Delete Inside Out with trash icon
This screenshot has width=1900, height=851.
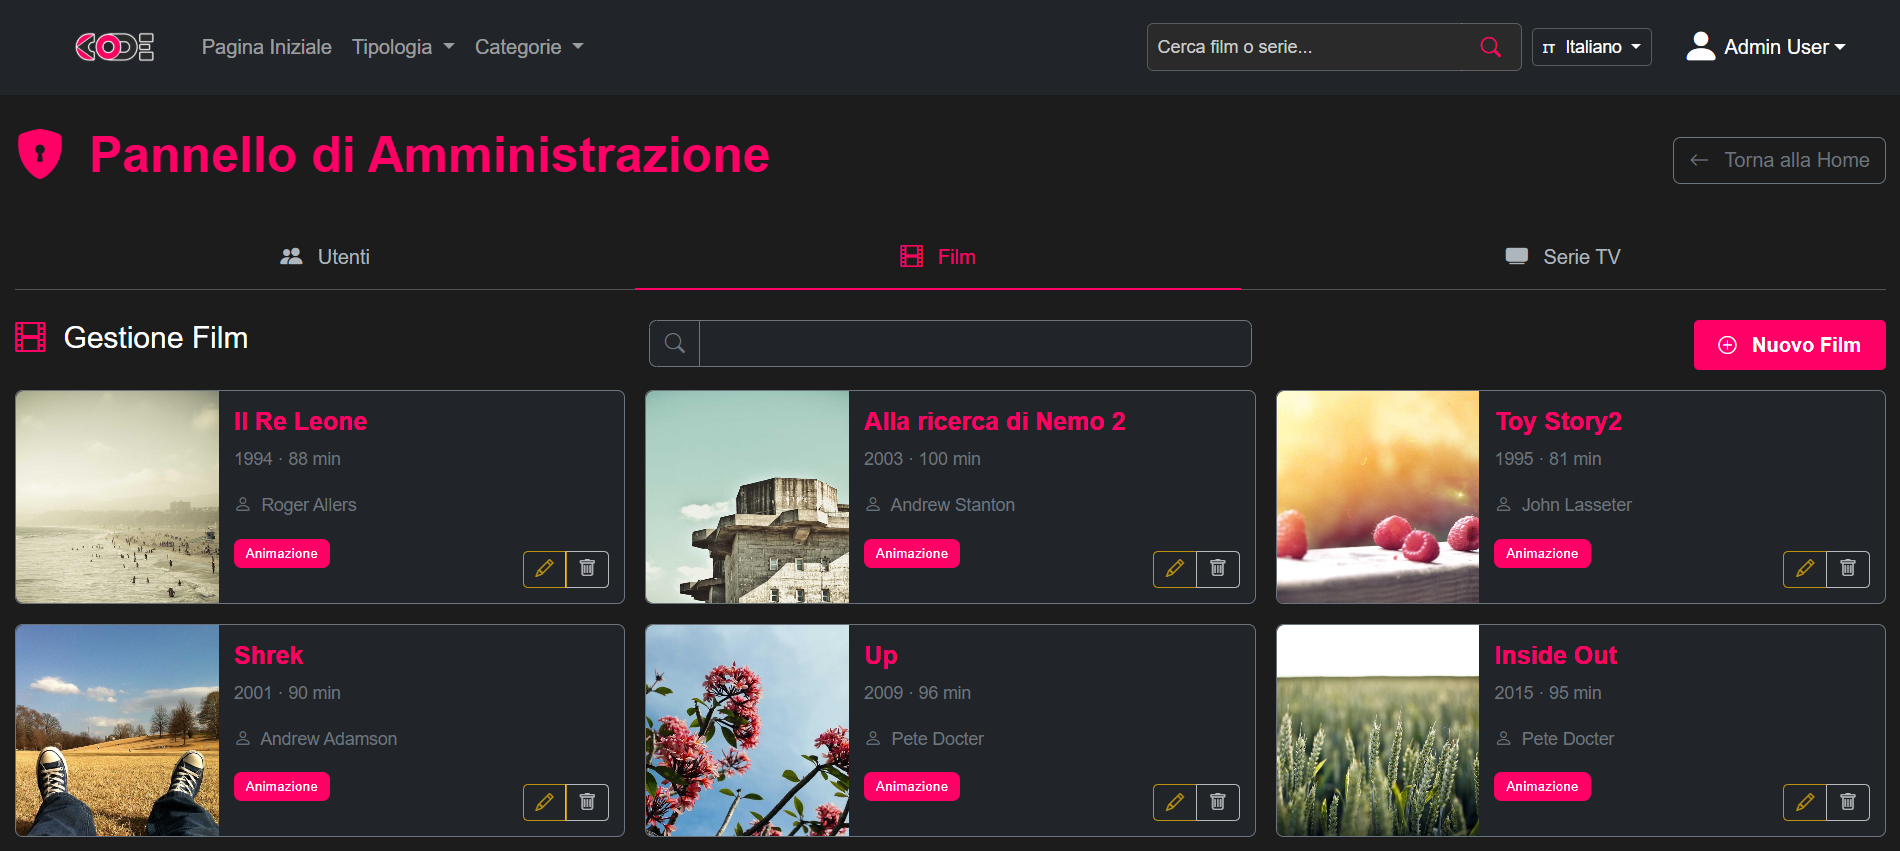coord(1848,802)
